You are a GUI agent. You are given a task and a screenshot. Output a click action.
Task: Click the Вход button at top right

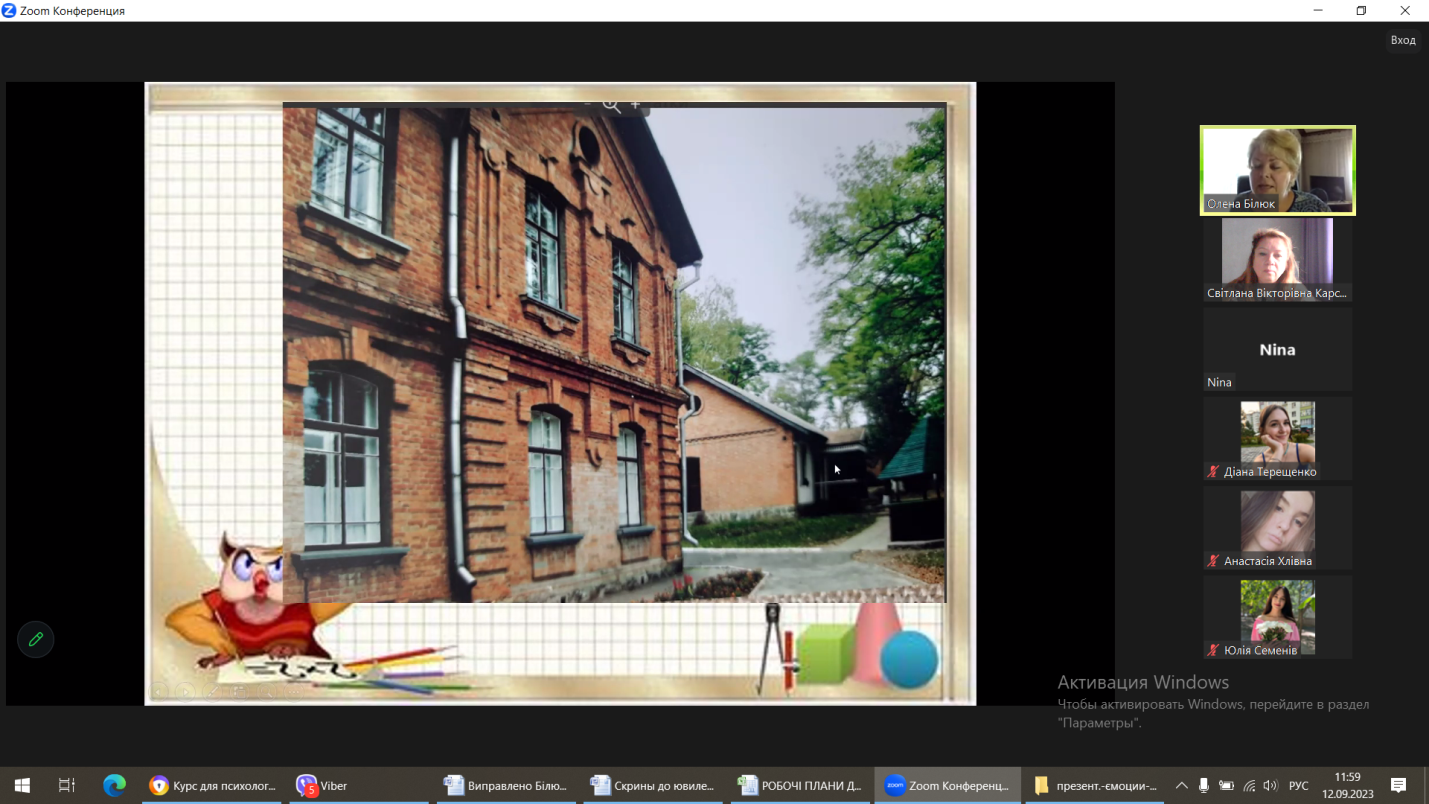(1403, 40)
